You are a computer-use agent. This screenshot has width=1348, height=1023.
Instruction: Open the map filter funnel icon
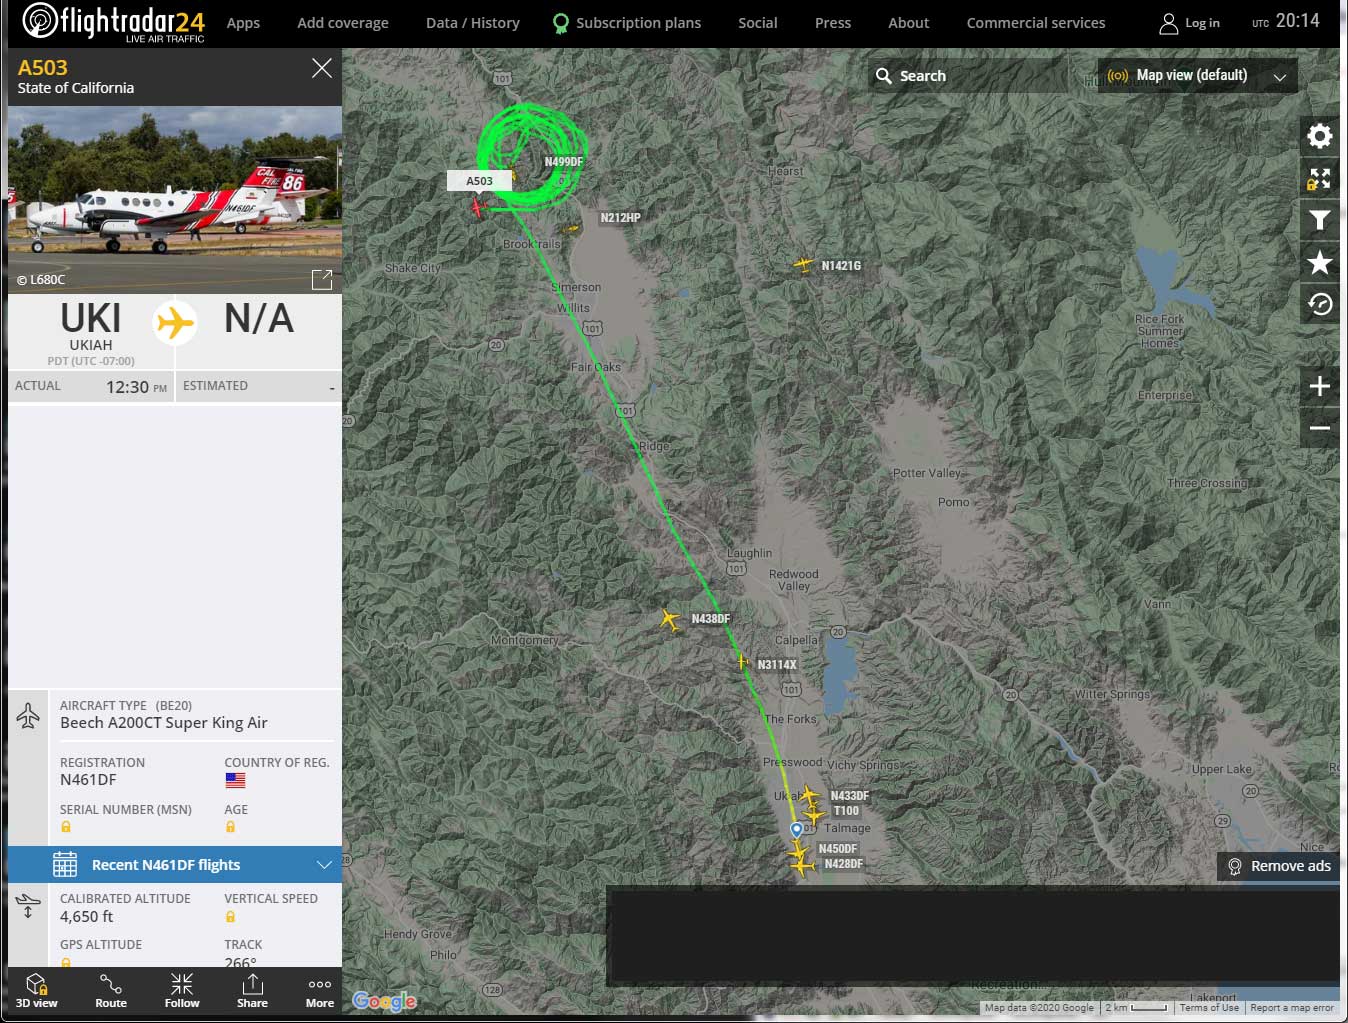1319,220
